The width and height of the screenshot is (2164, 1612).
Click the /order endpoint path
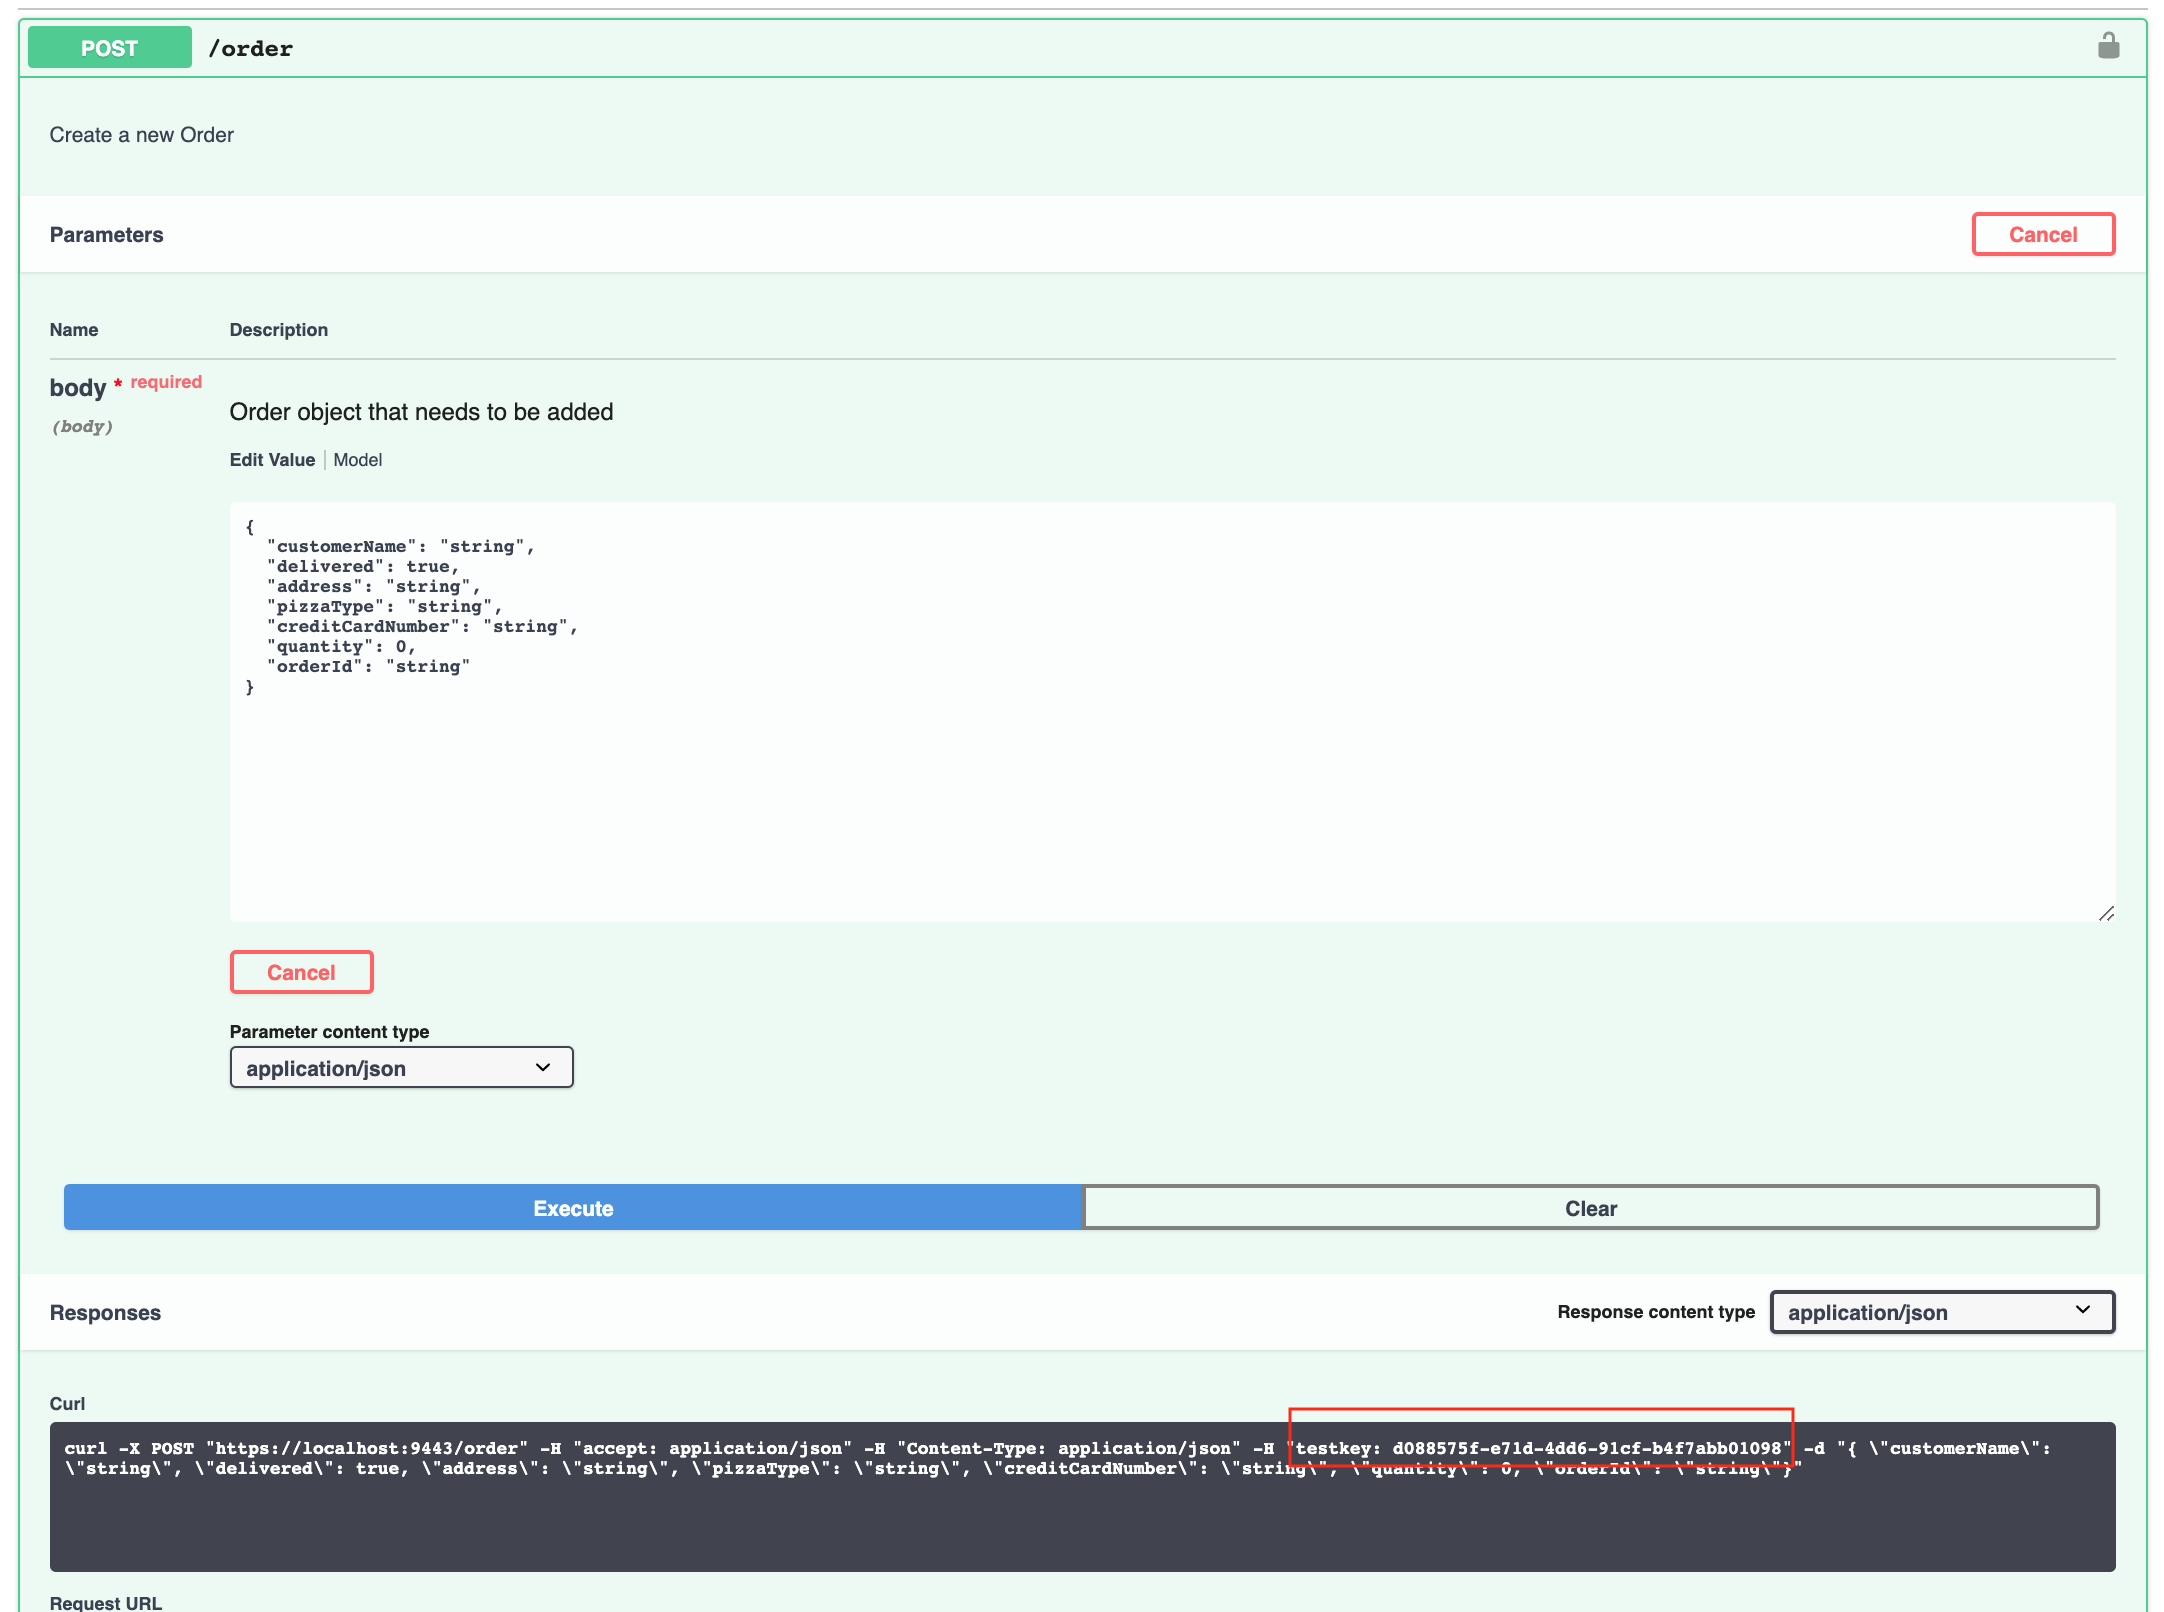tap(250, 49)
